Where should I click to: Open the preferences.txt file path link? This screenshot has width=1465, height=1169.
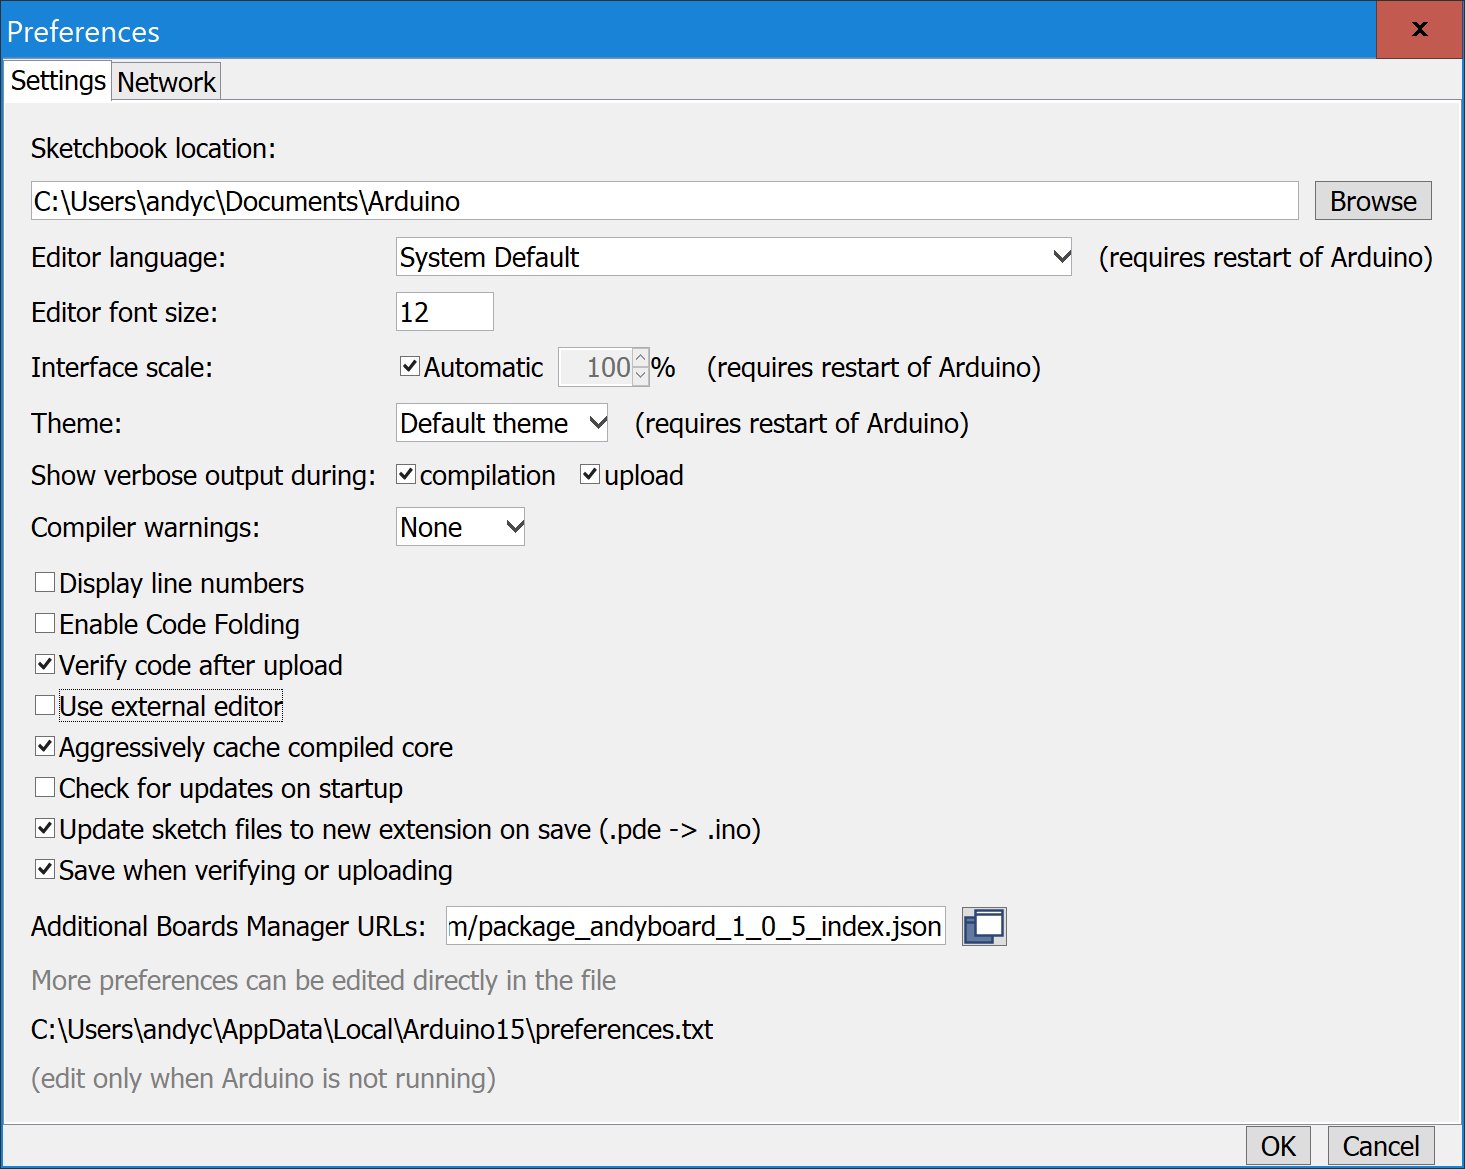point(372,1029)
